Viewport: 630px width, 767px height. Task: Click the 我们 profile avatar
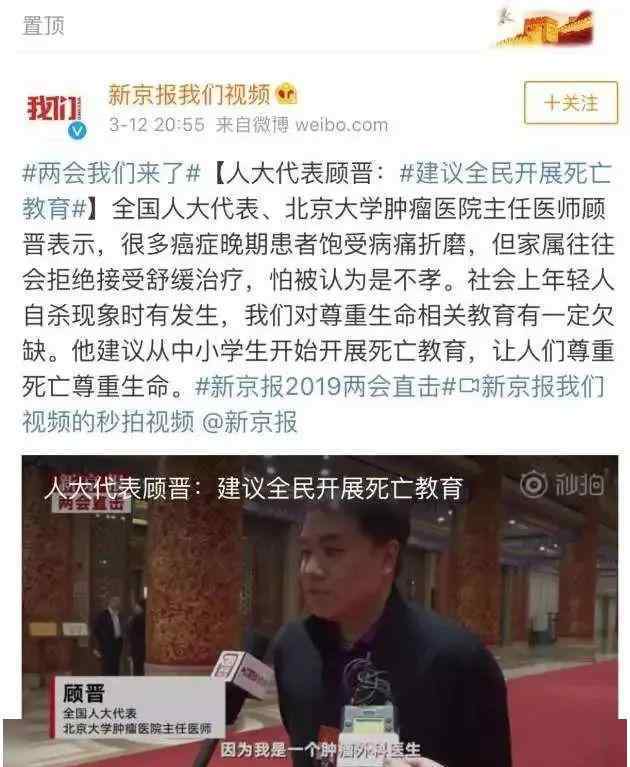(54, 109)
